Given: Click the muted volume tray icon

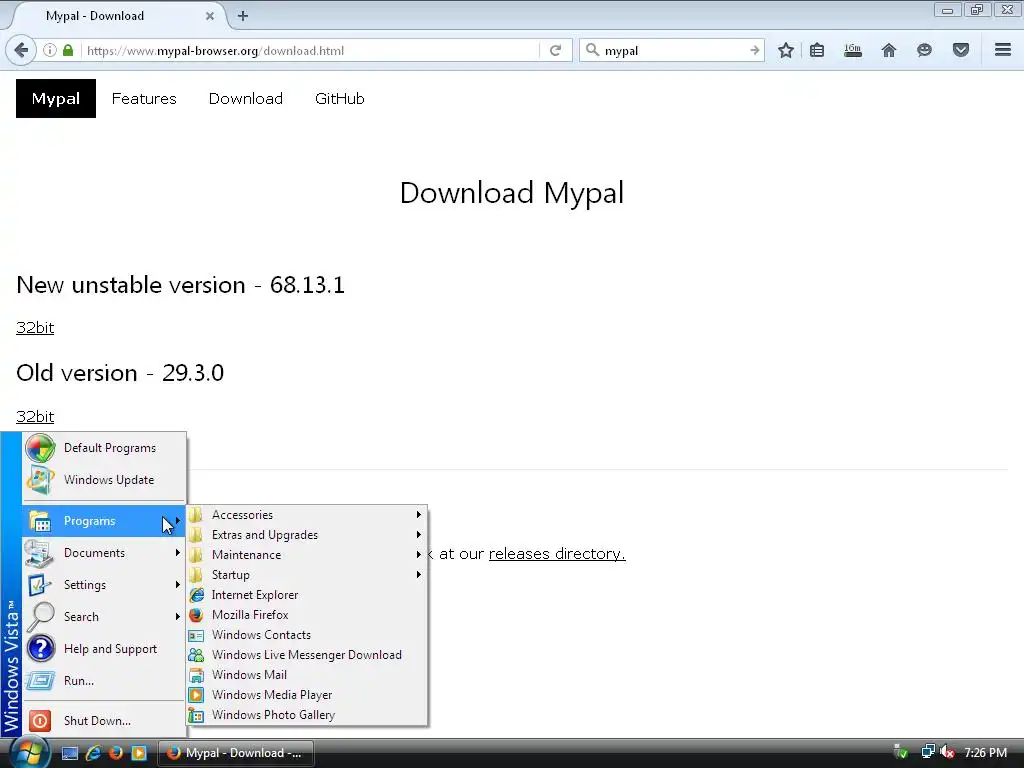Looking at the screenshot, I should tap(947, 752).
